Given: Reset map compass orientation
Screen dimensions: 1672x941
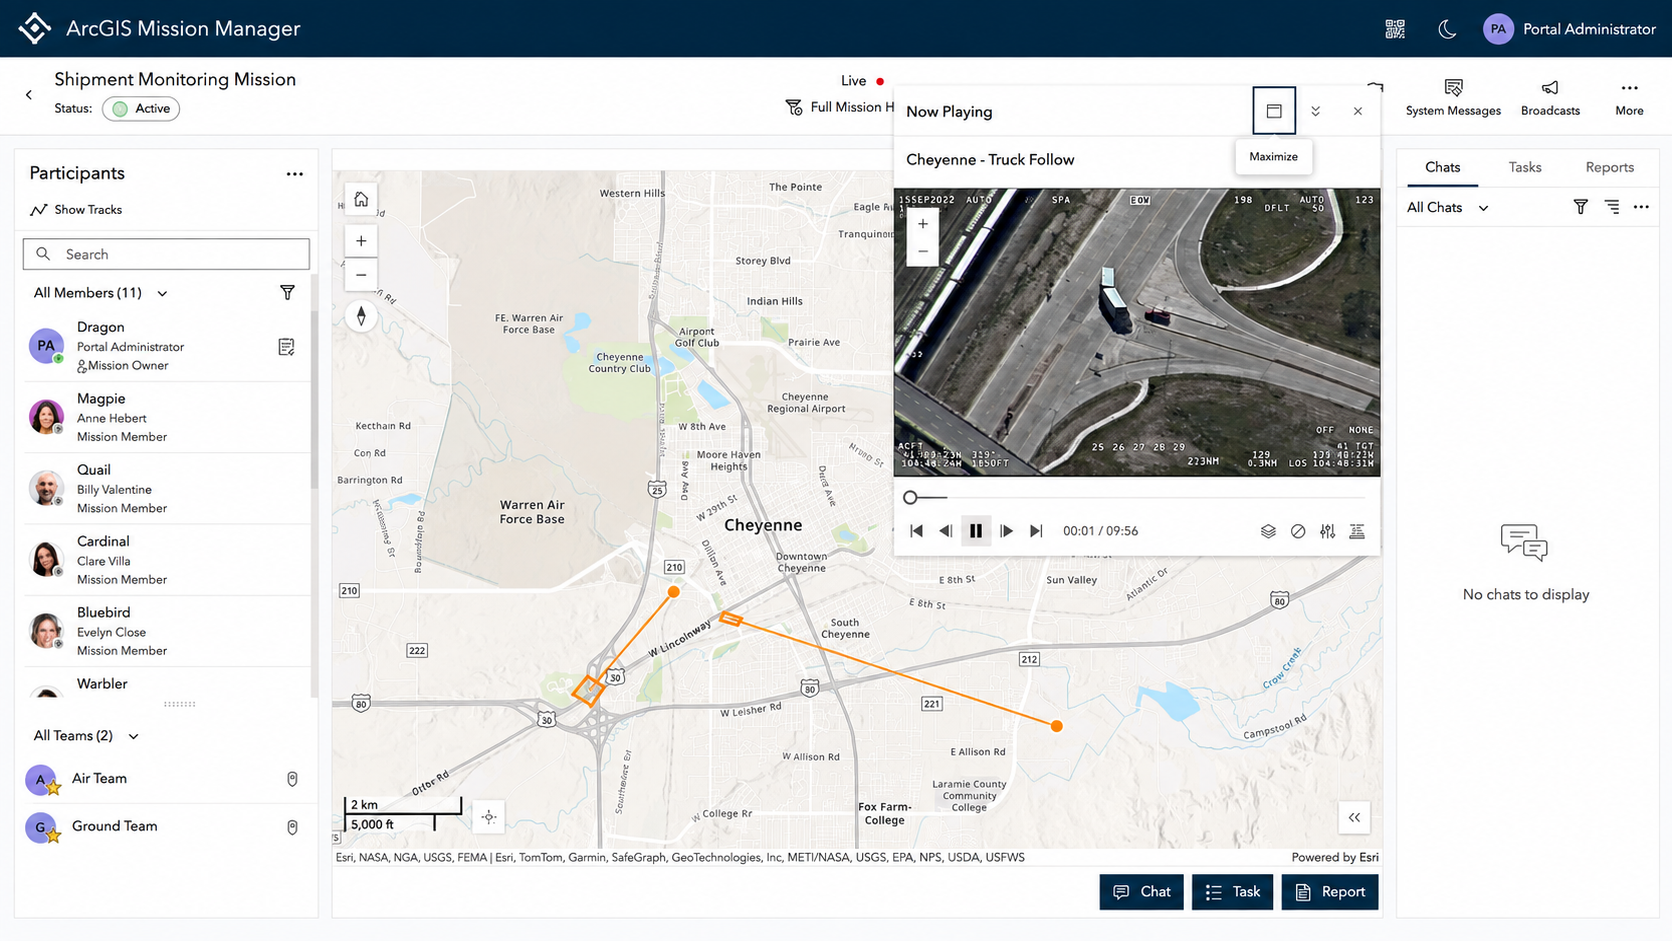Looking at the screenshot, I should [361, 316].
